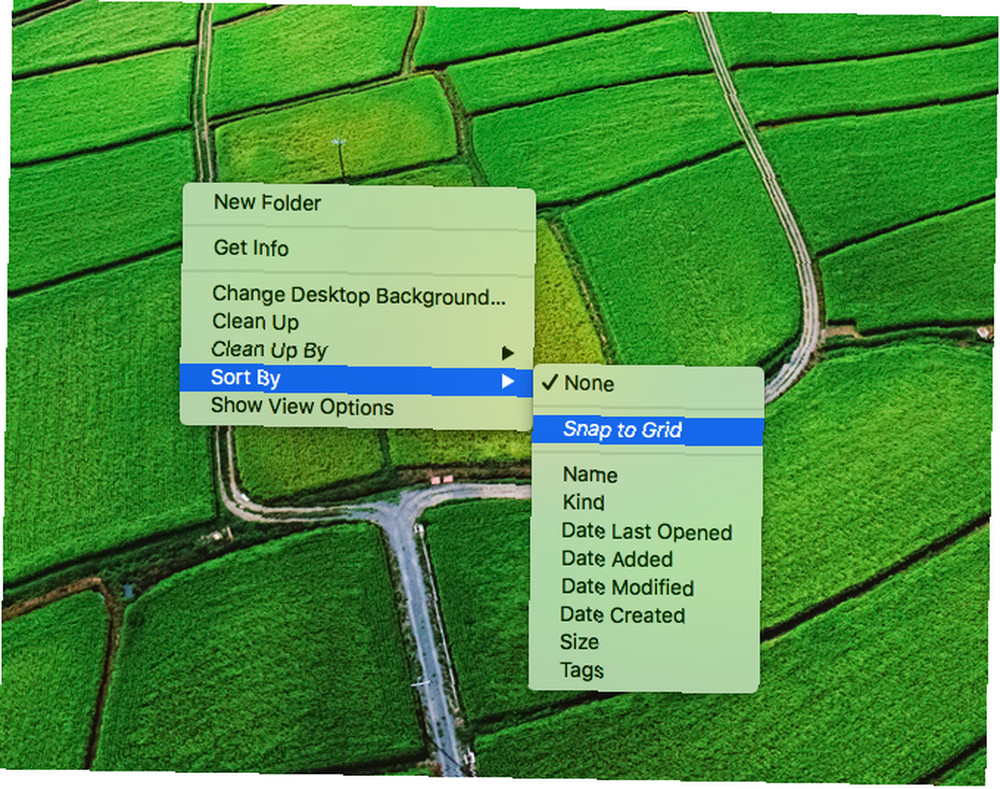Image resolution: width=1000 pixels, height=789 pixels.
Task: Expand the Clean Up By submenu
Action: click(358, 350)
